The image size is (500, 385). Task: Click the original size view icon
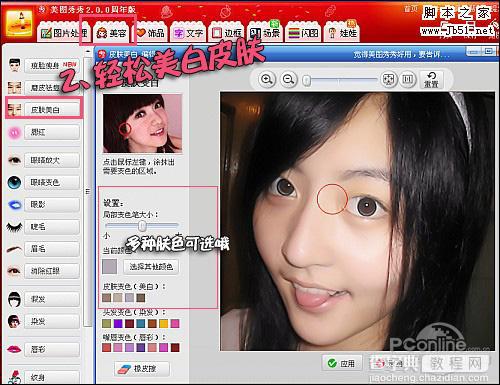(407, 80)
